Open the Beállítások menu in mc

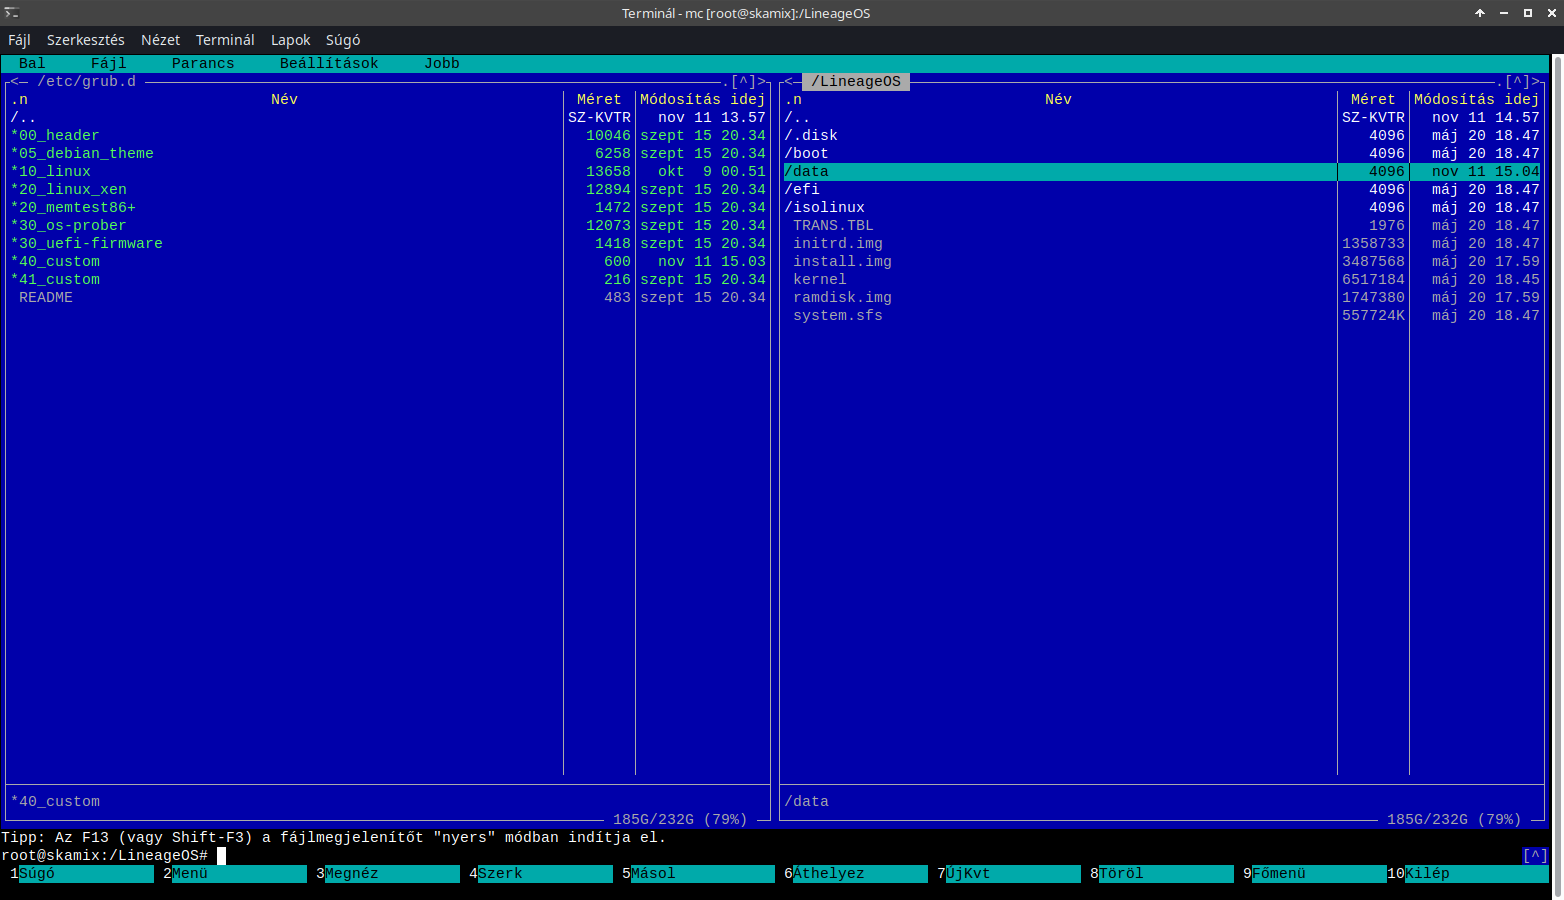[329, 63]
